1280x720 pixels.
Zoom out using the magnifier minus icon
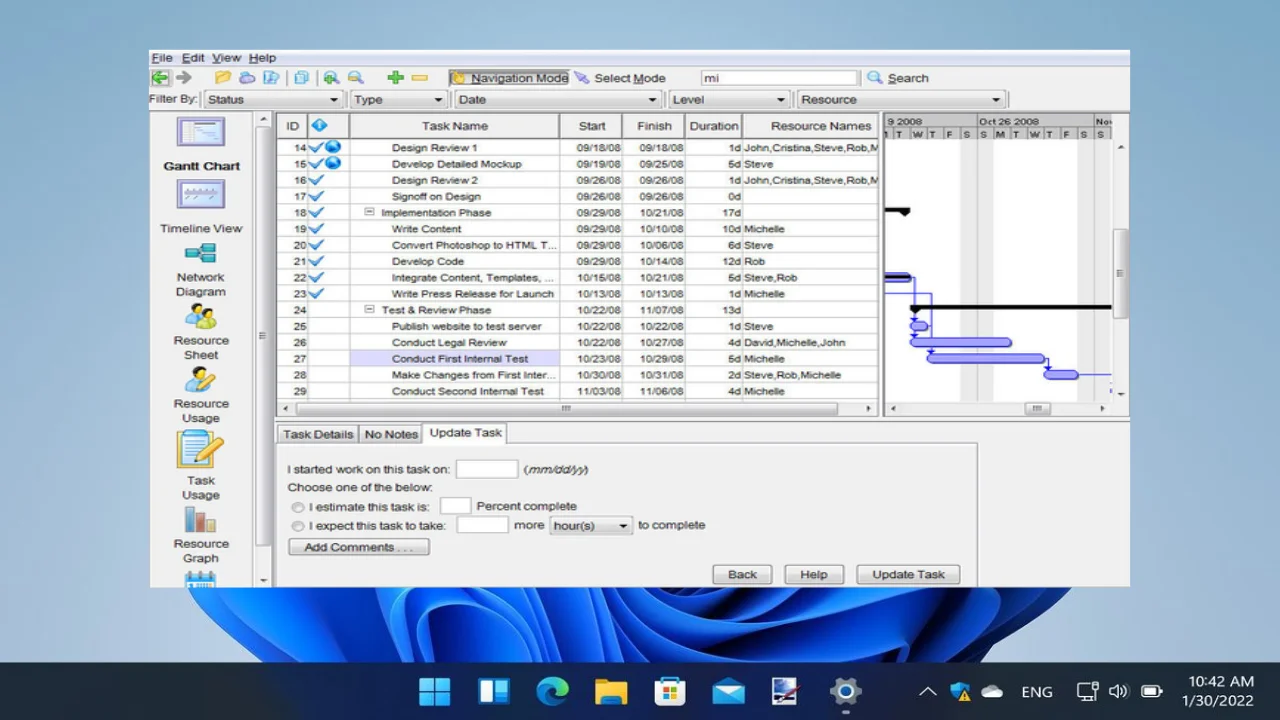pyautogui.click(x=355, y=78)
